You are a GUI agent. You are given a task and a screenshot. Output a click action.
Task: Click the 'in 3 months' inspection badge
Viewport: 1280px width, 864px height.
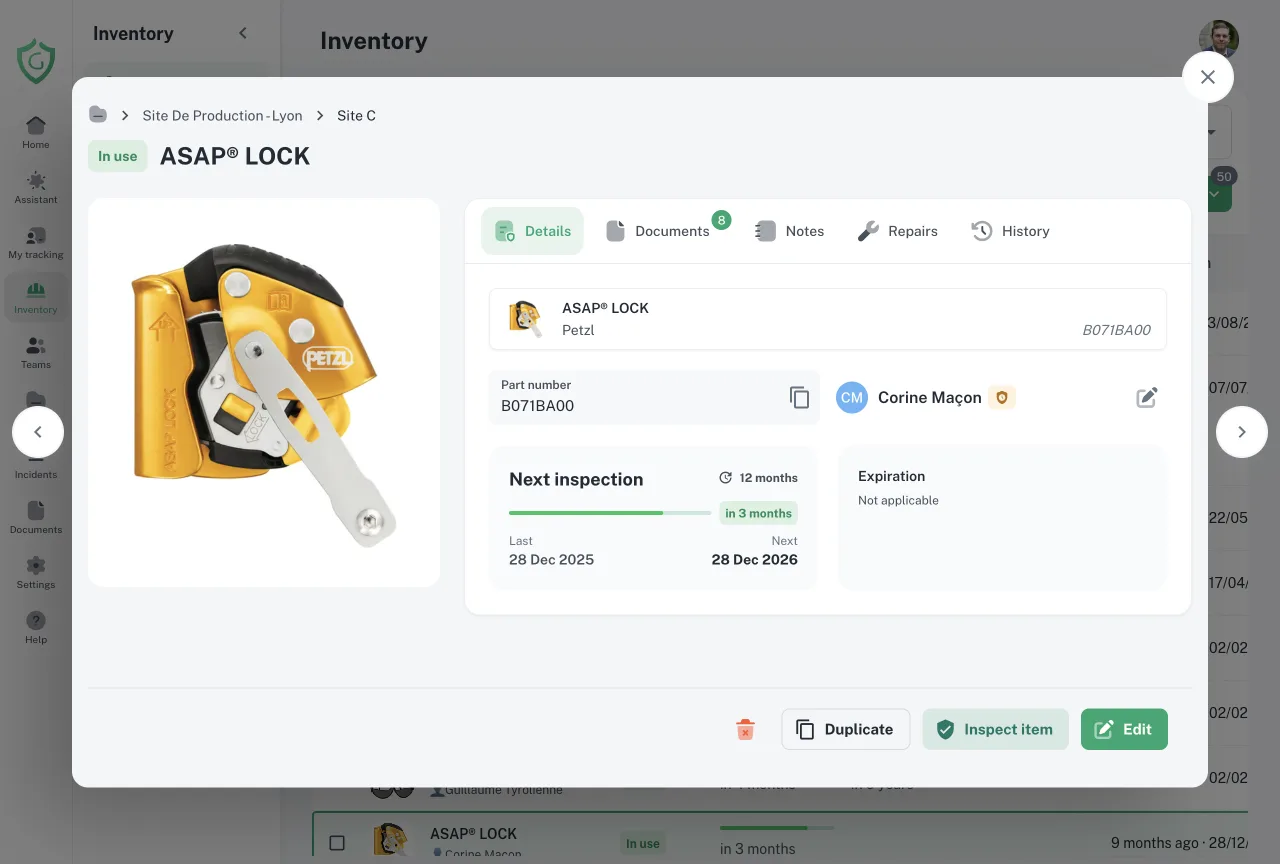(758, 513)
